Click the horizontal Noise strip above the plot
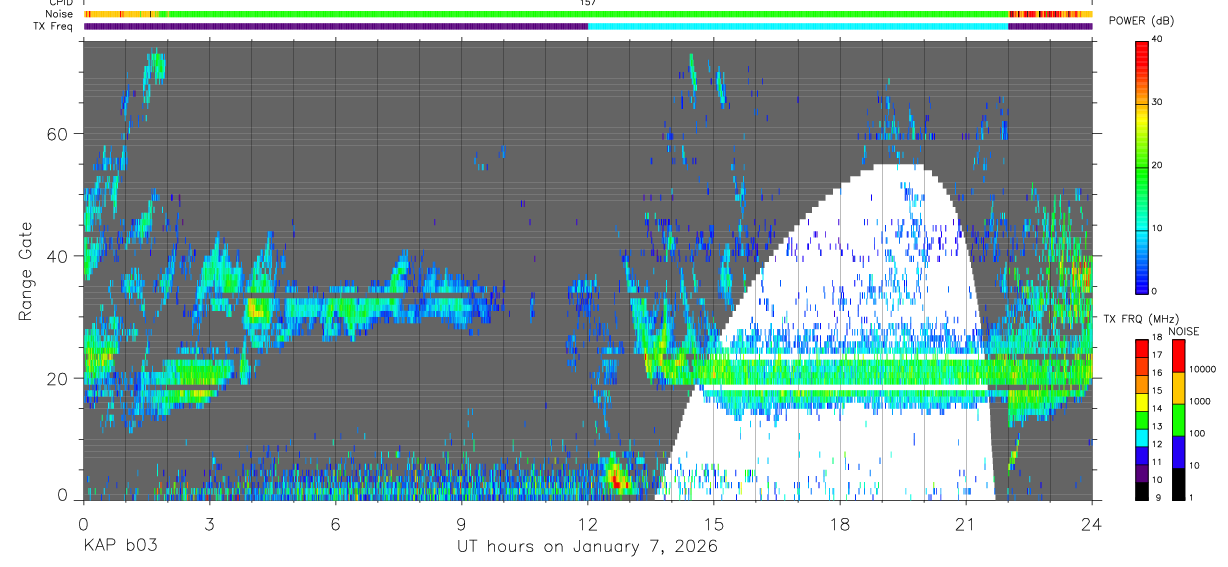Viewport: 1228px width, 567px height. pos(588,15)
